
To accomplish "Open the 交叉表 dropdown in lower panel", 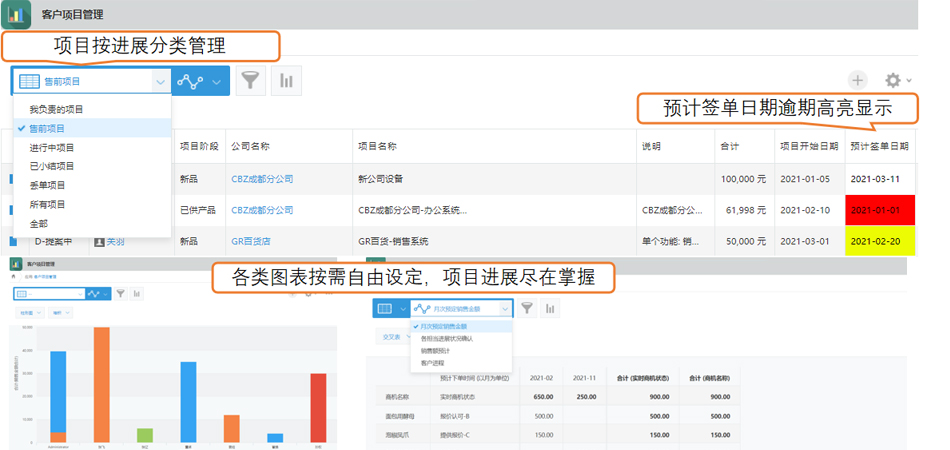I will 397,337.
